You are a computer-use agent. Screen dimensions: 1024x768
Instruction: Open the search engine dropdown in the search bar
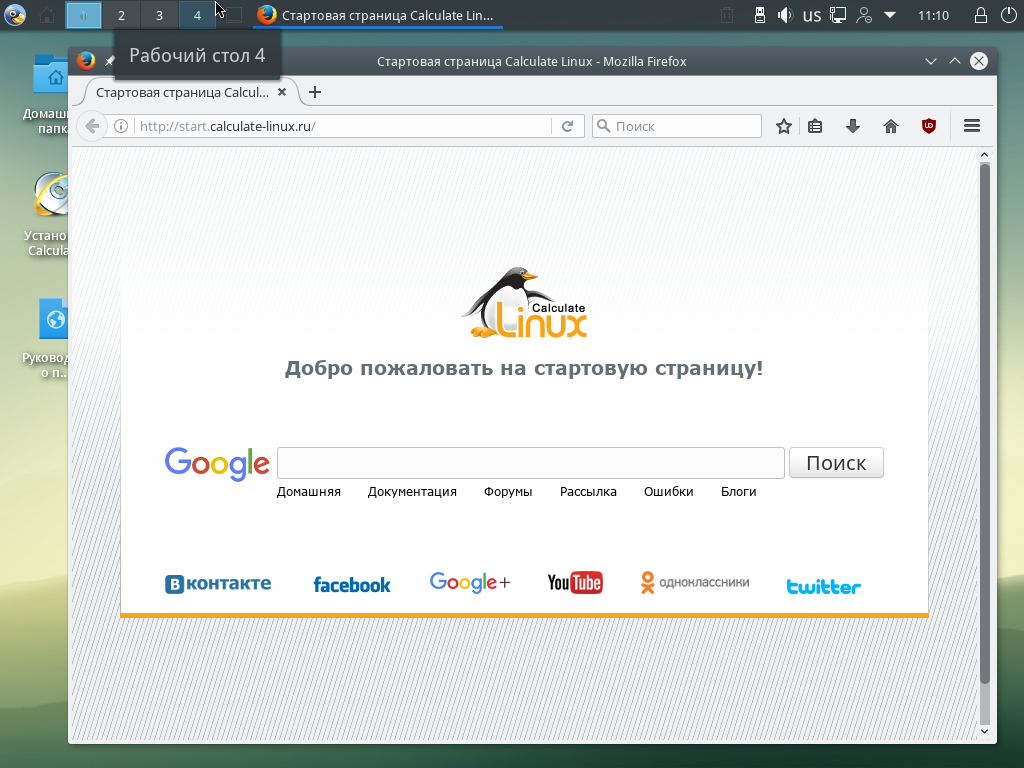(604, 126)
